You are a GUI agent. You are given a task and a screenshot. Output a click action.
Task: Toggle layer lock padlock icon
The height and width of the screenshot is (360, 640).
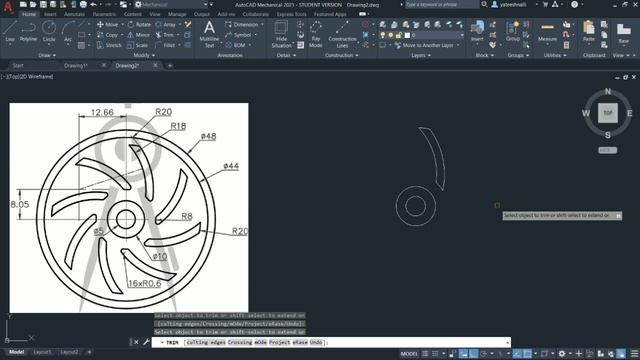tap(399, 36)
